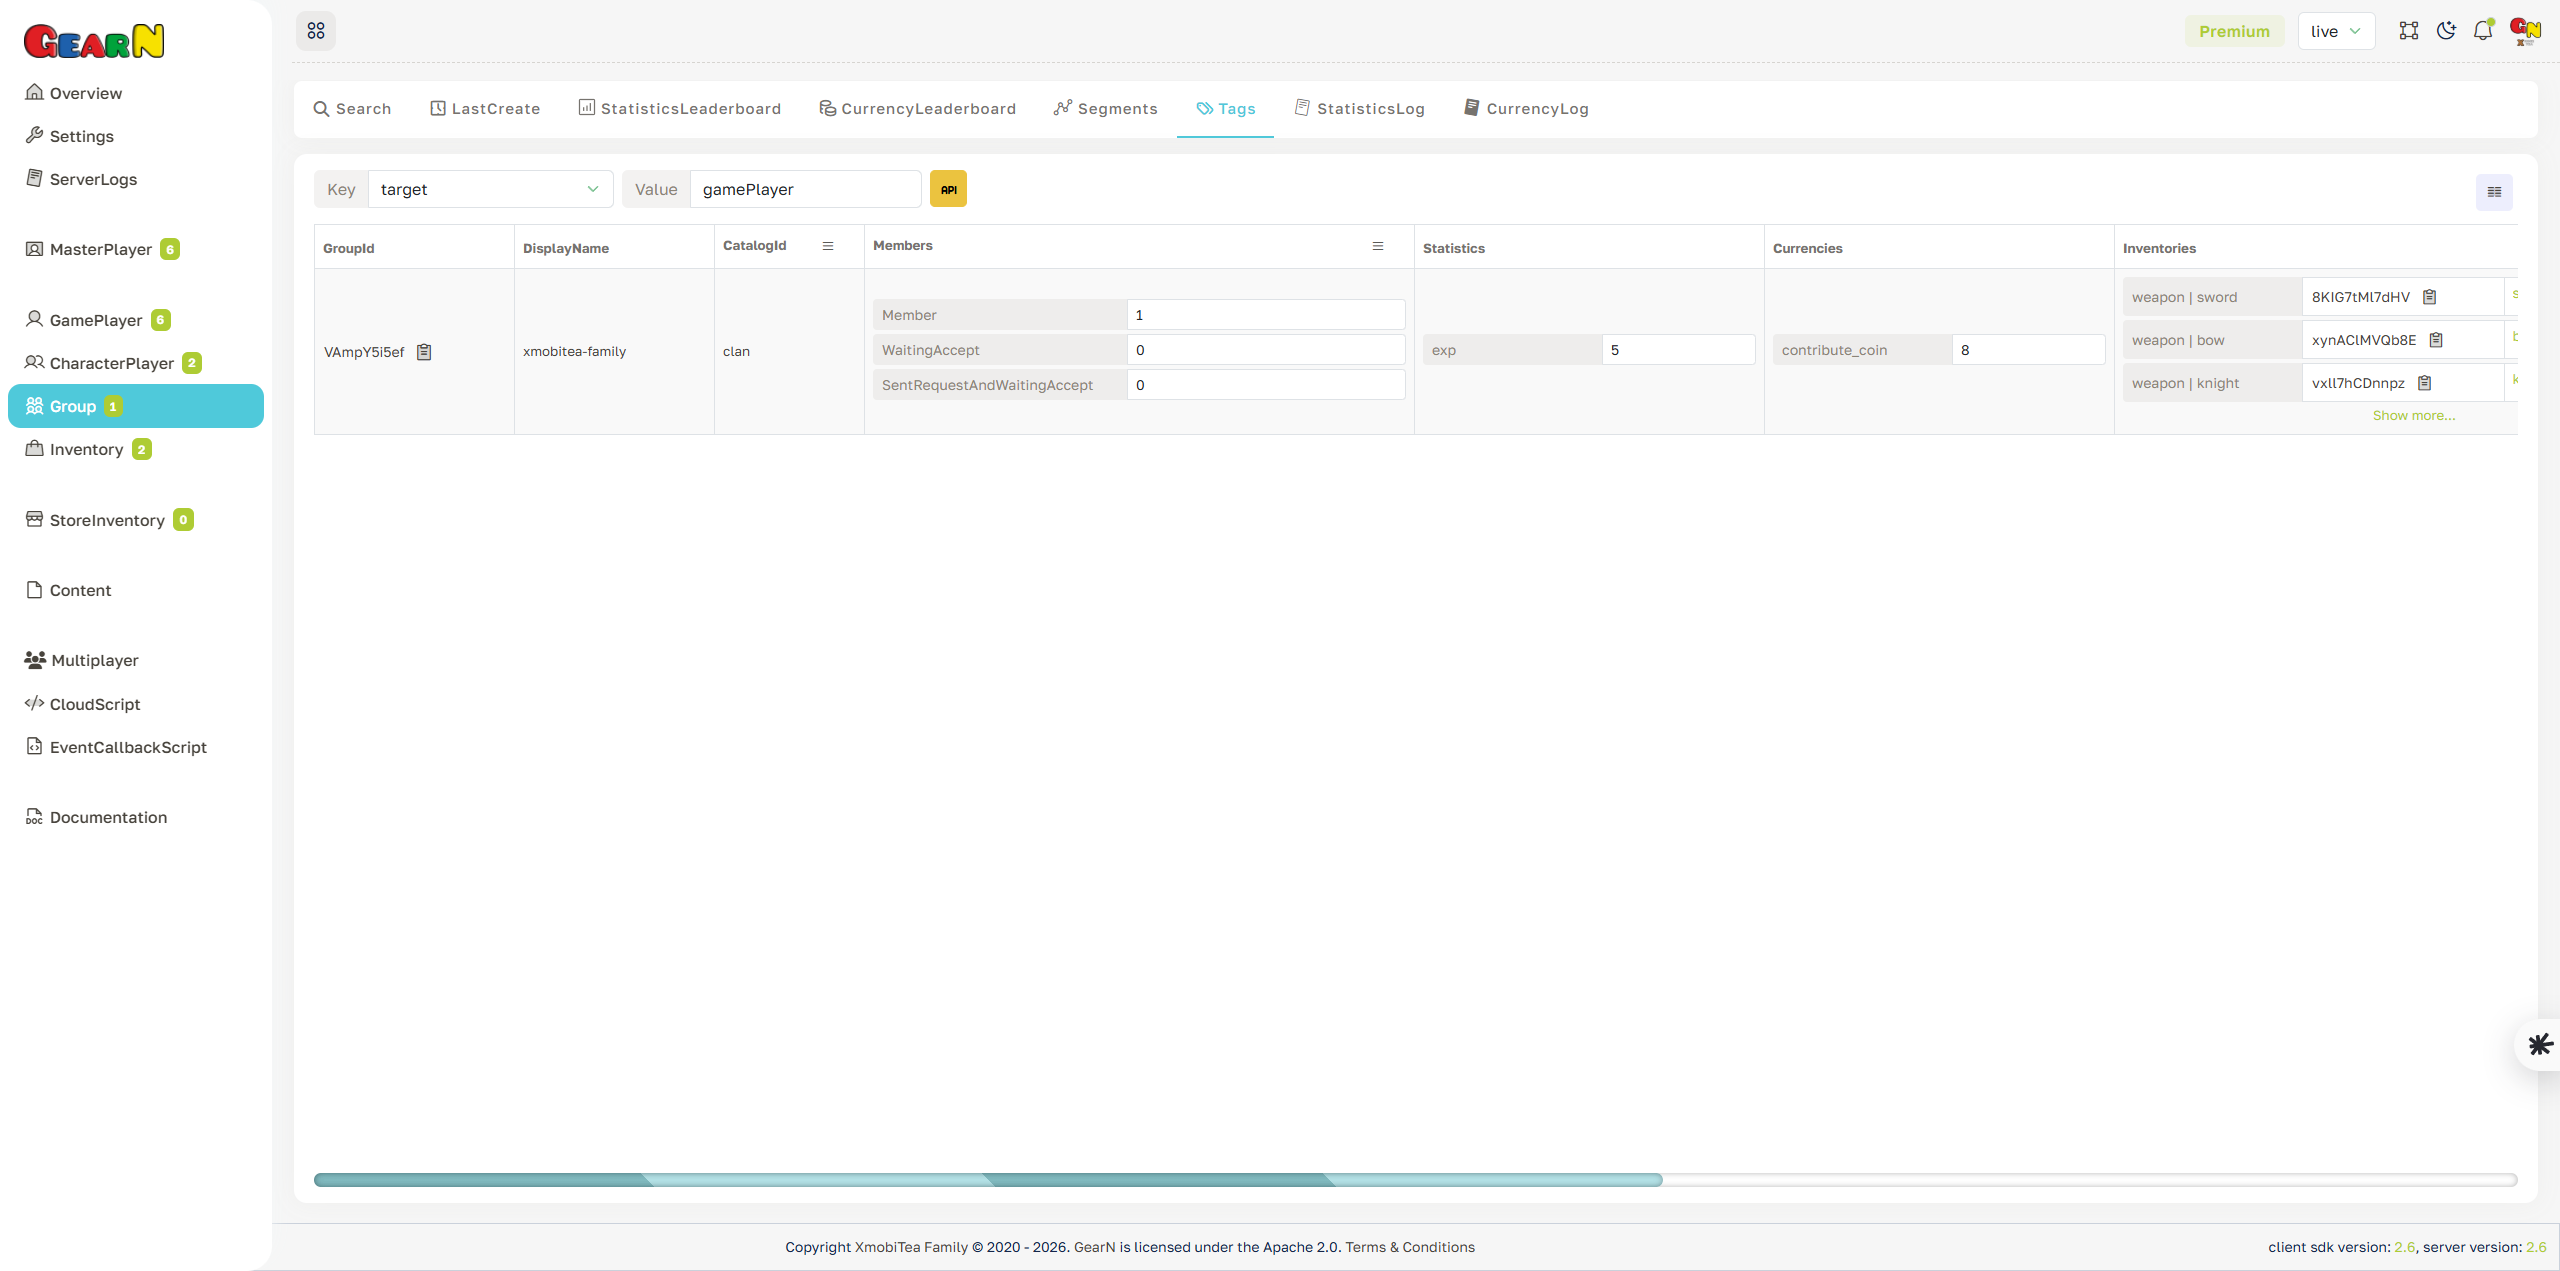Open the StatisticsLog tab
The image size is (2560, 1271).
(x=1359, y=108)
